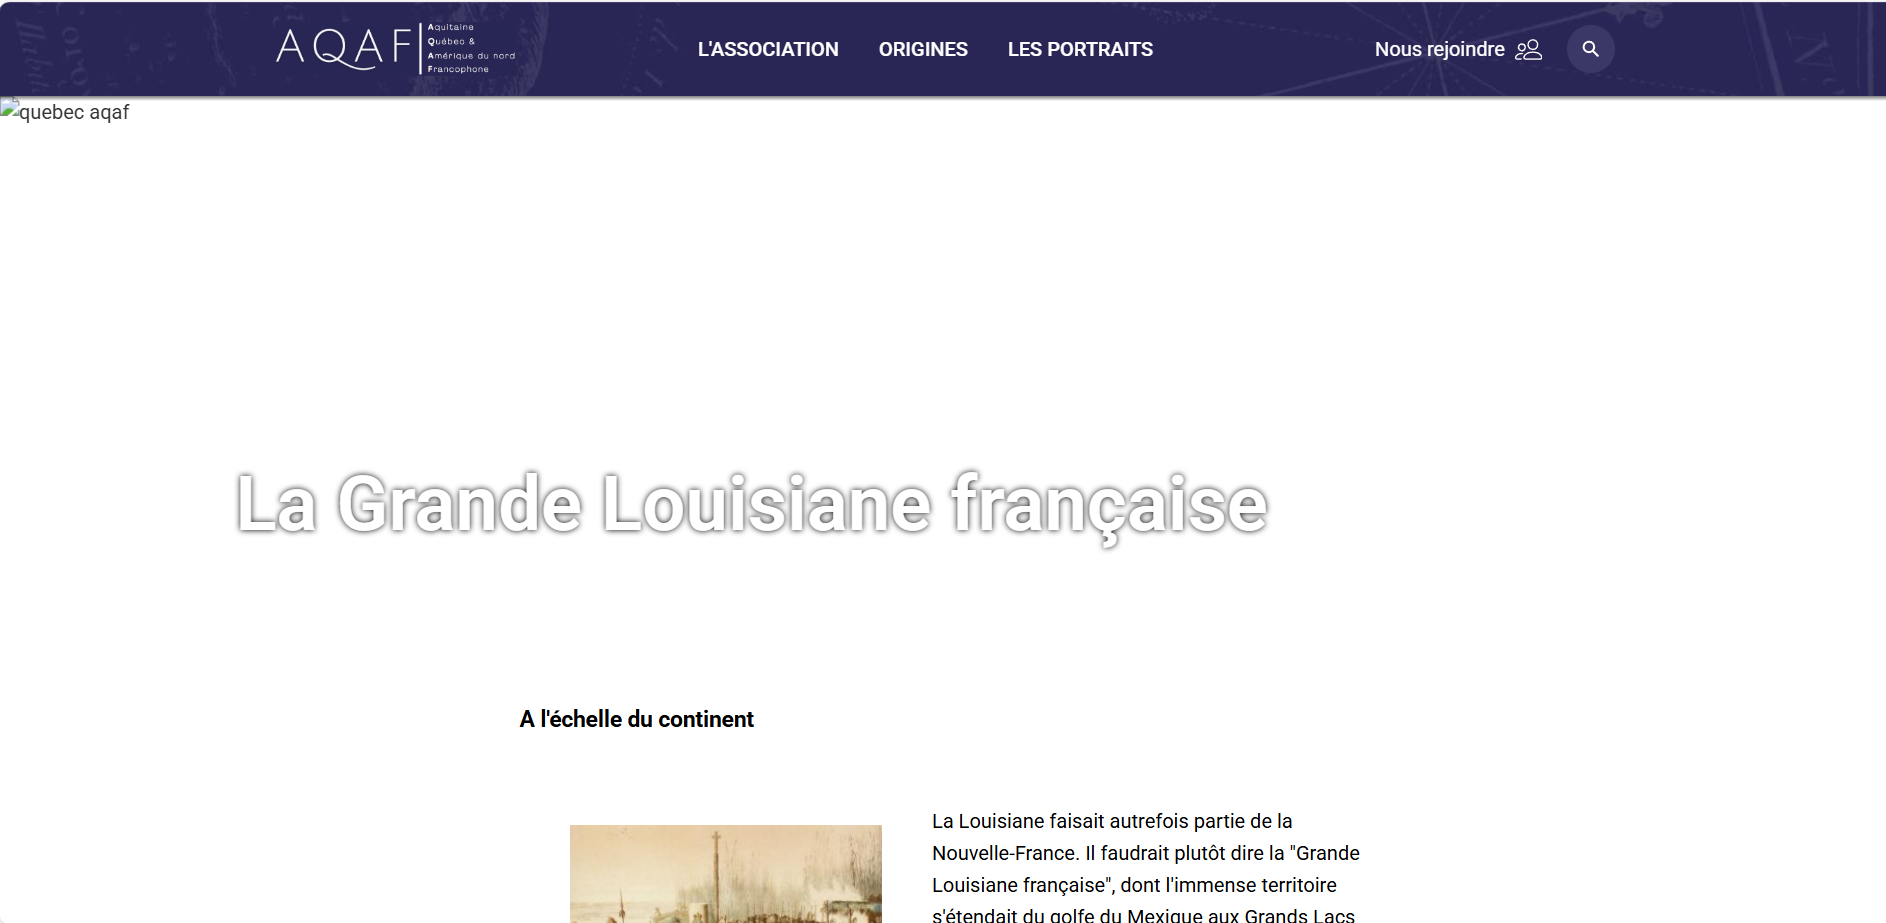Click the people icon beside Nous rejoindre
The image size is (1886, 923).
[x=1528, y=50]
